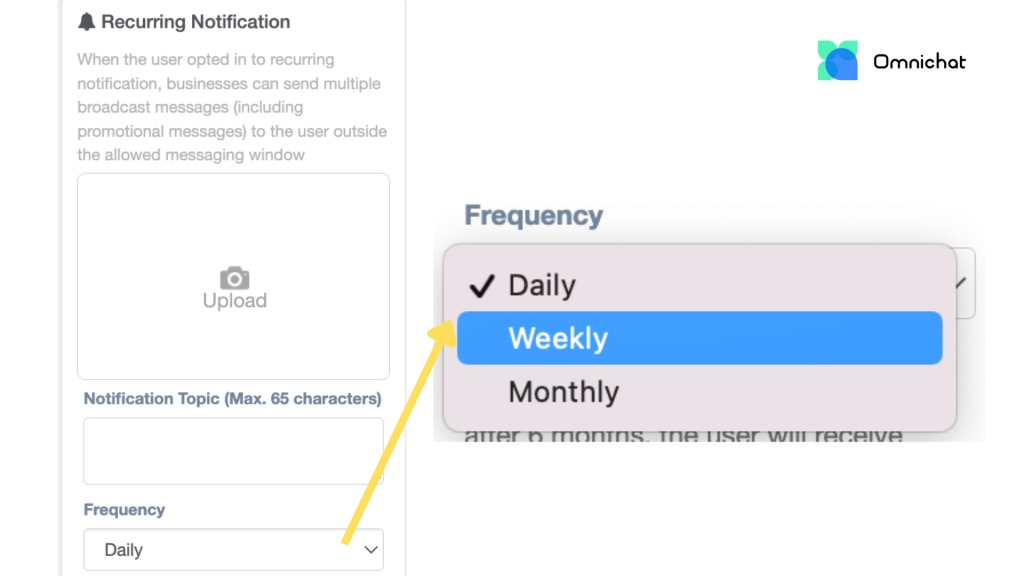Click the cut-off text below the Monthly option
Screen dimensions: 1024x576
[x=683, y=437]
